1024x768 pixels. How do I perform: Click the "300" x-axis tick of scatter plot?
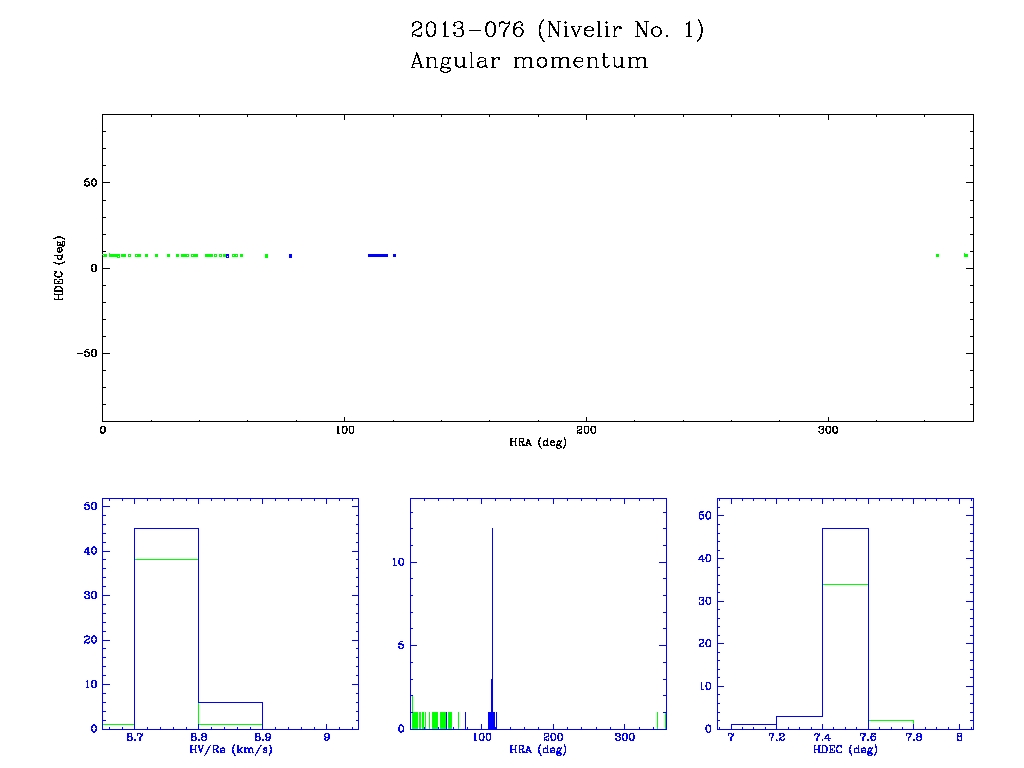pos(827,430)
